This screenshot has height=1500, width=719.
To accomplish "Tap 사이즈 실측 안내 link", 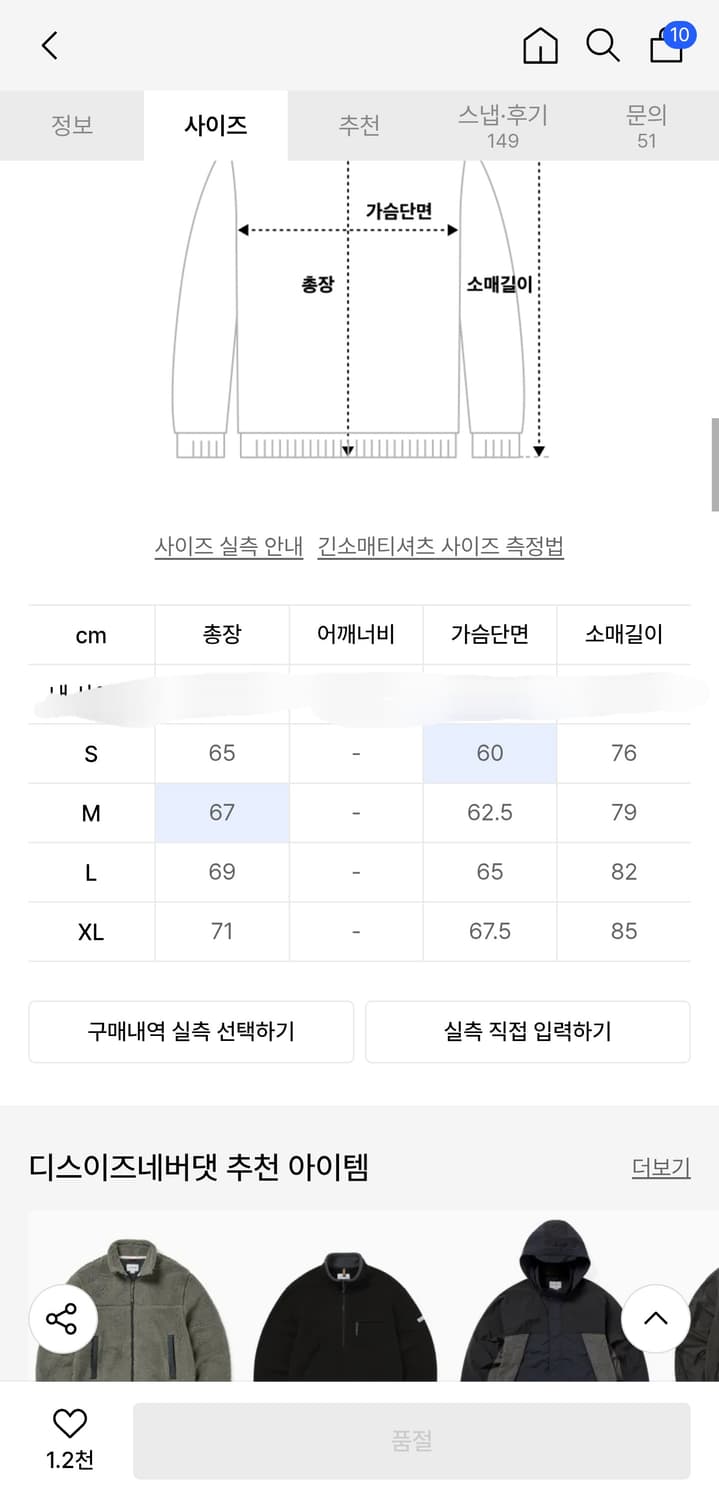I will [x=228, y=545].
